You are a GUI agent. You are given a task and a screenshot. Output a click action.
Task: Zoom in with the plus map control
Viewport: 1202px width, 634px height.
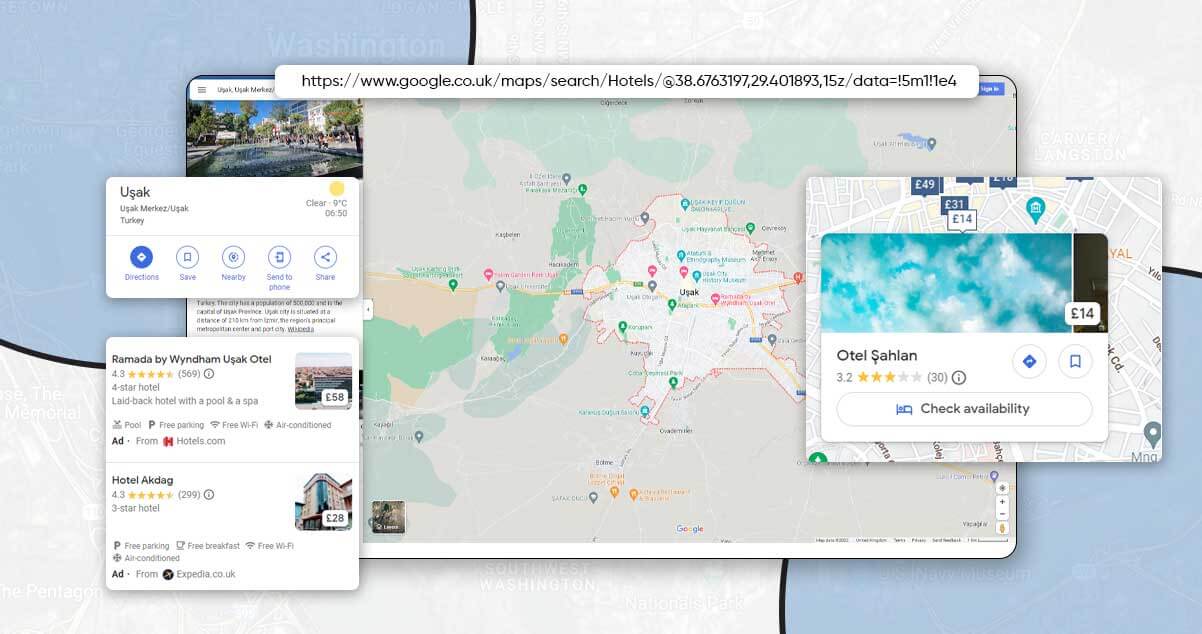[1002, 502]
